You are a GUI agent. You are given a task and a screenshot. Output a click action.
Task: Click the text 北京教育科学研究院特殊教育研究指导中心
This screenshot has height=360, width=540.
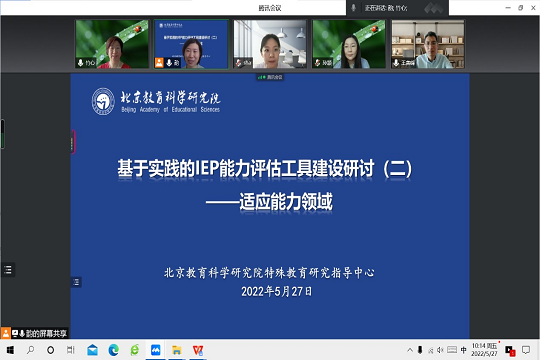pos(269,272)
